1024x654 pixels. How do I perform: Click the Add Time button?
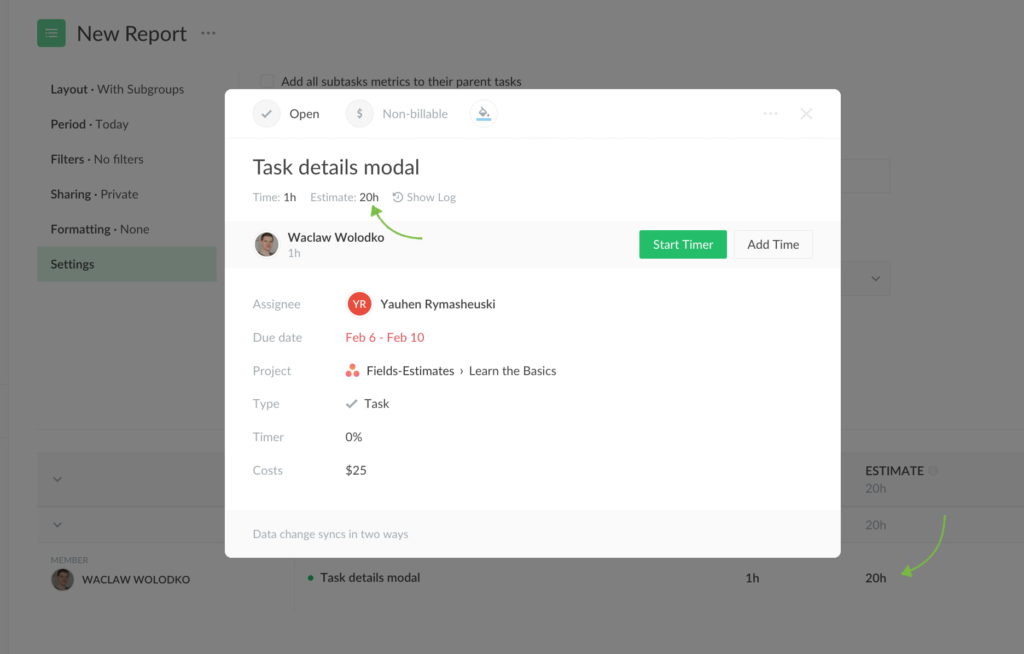(773, 244)
